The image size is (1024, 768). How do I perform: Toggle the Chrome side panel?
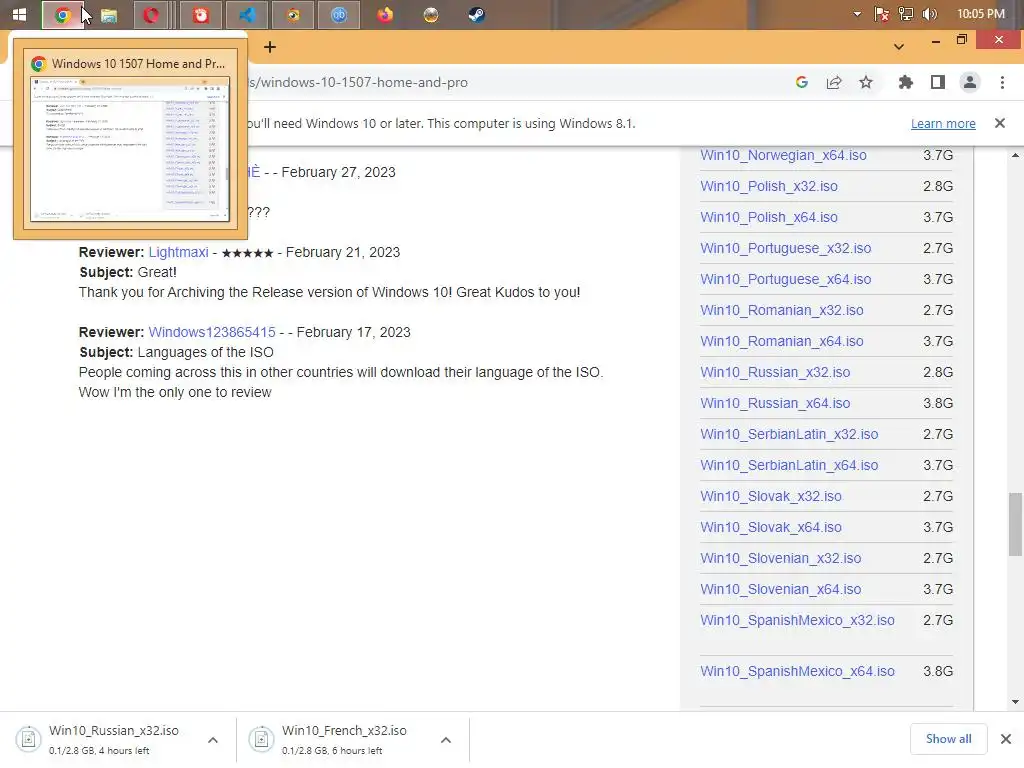coord(938,82)
